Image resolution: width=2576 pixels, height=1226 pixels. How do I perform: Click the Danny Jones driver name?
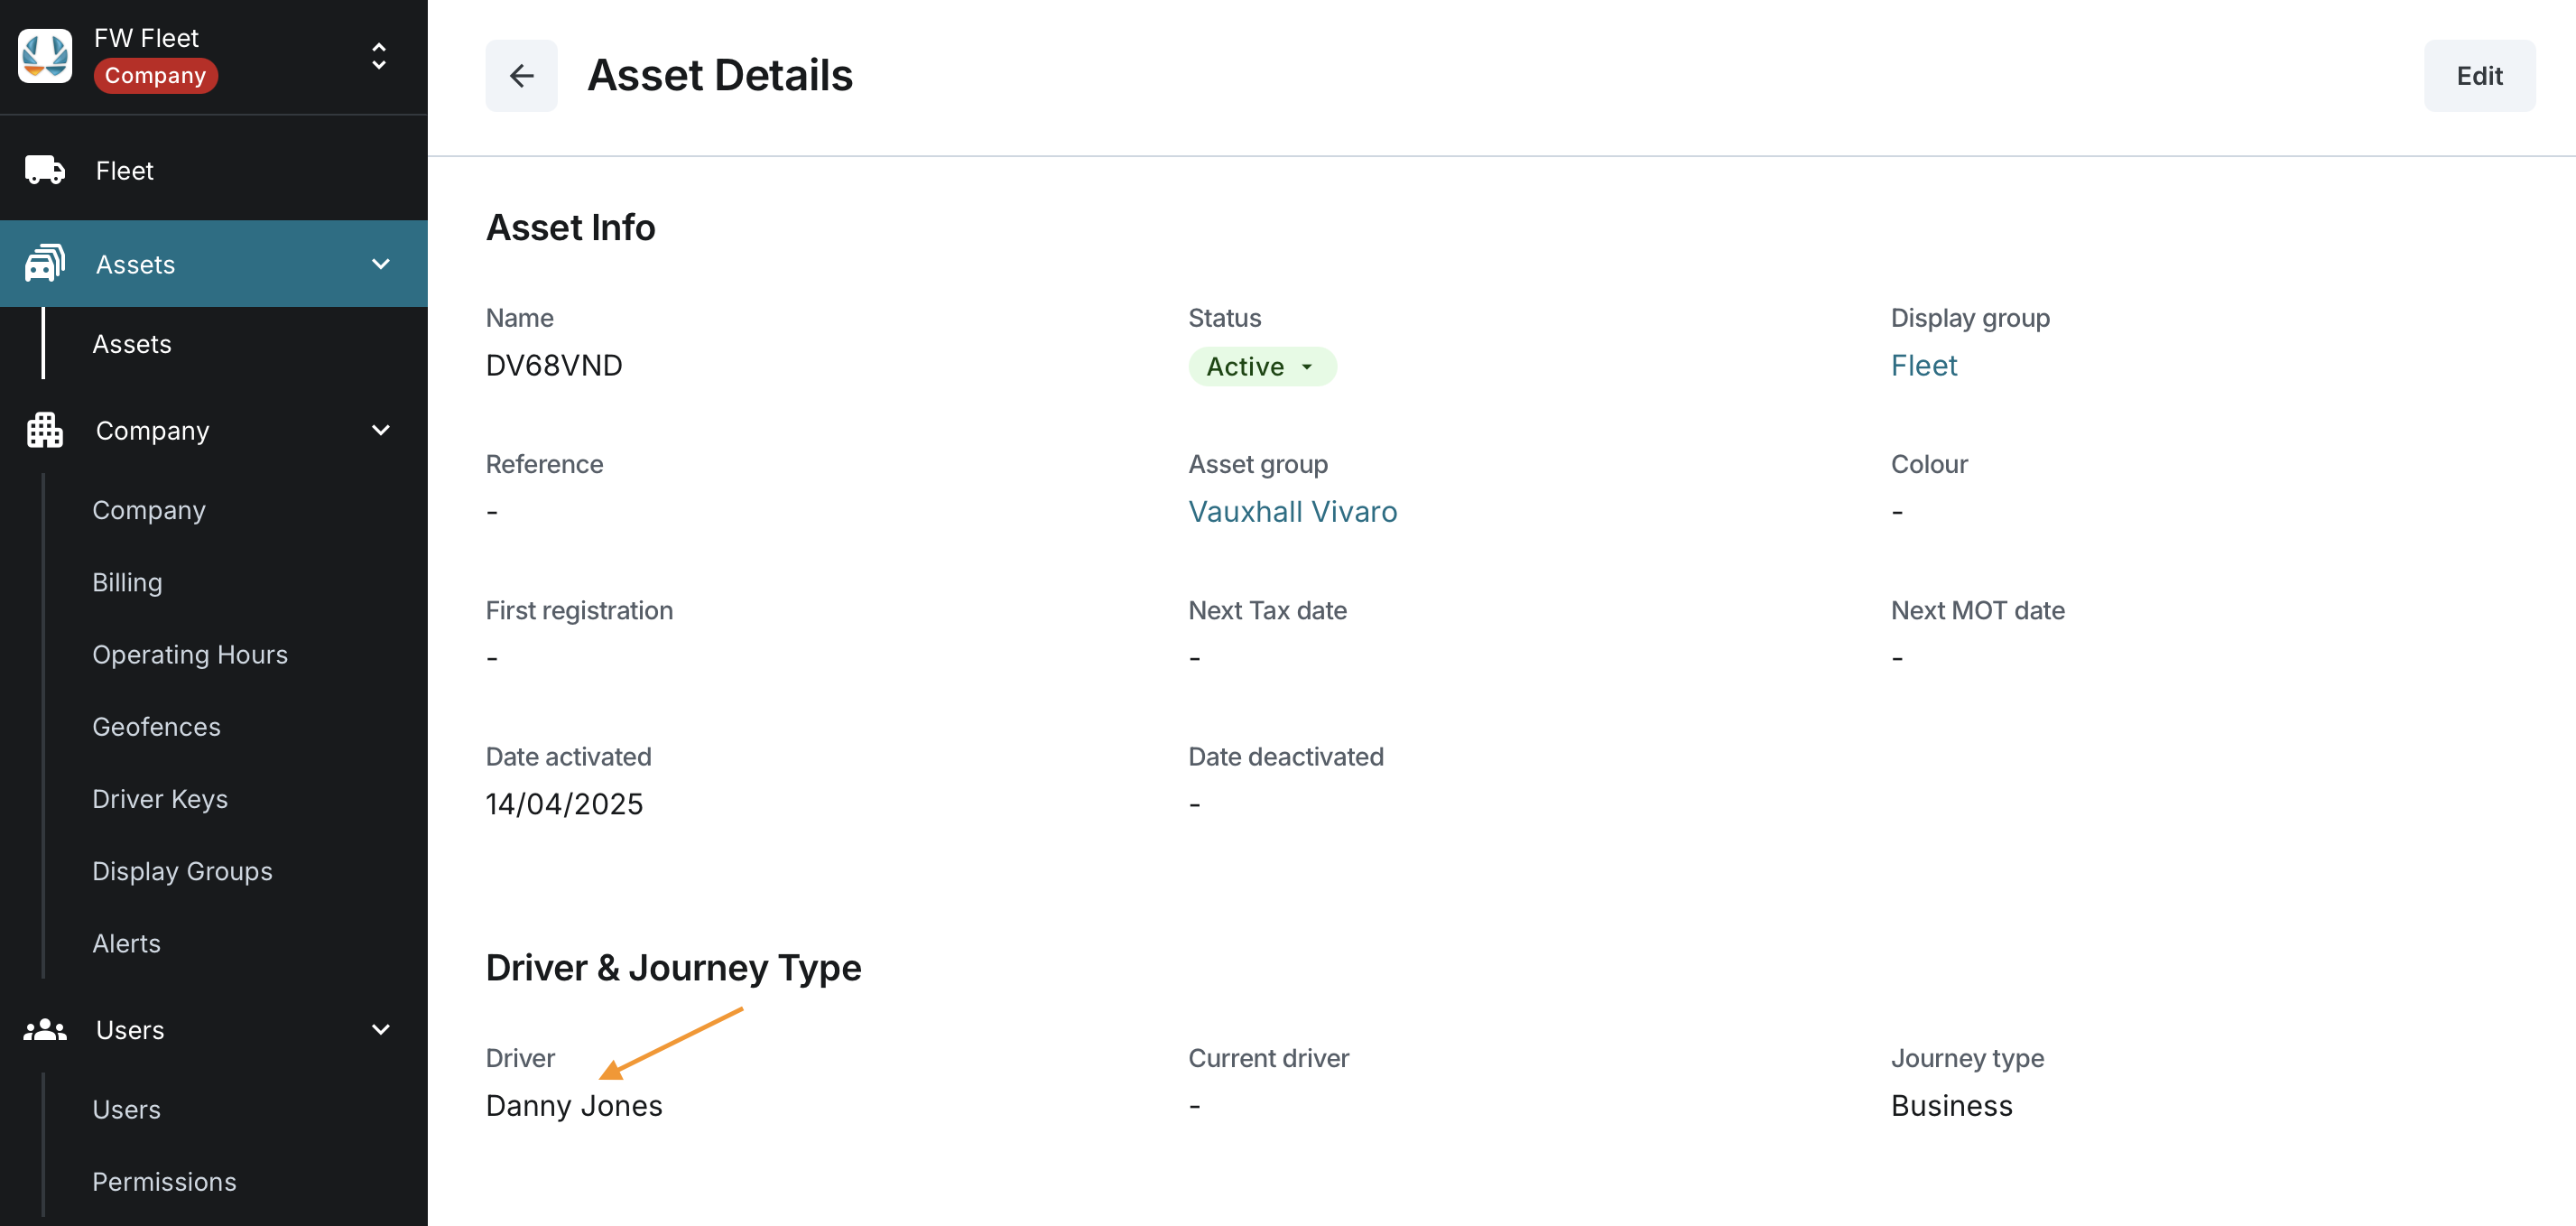point(574,1106)
